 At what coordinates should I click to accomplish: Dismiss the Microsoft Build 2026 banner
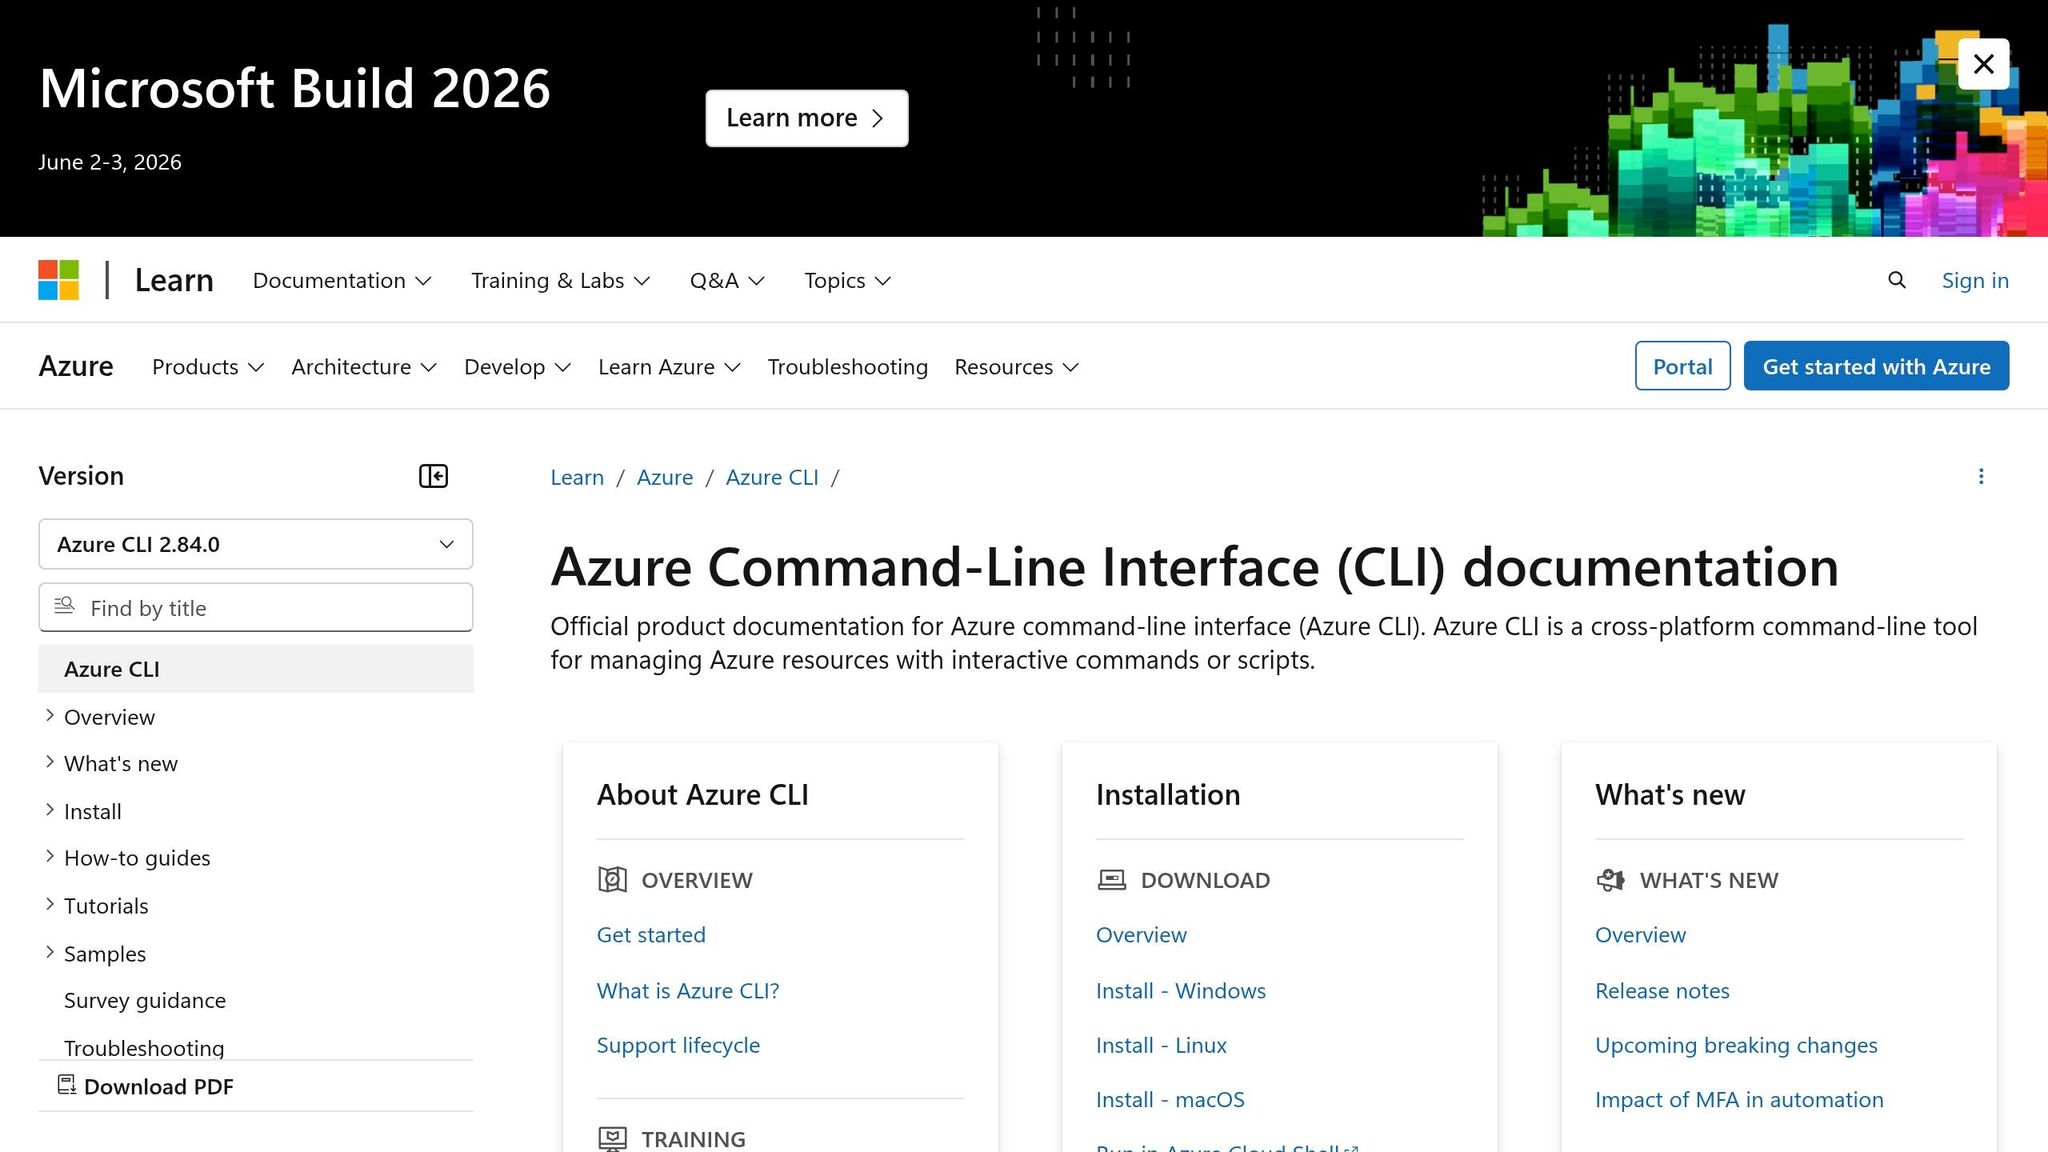point(1983,63)
